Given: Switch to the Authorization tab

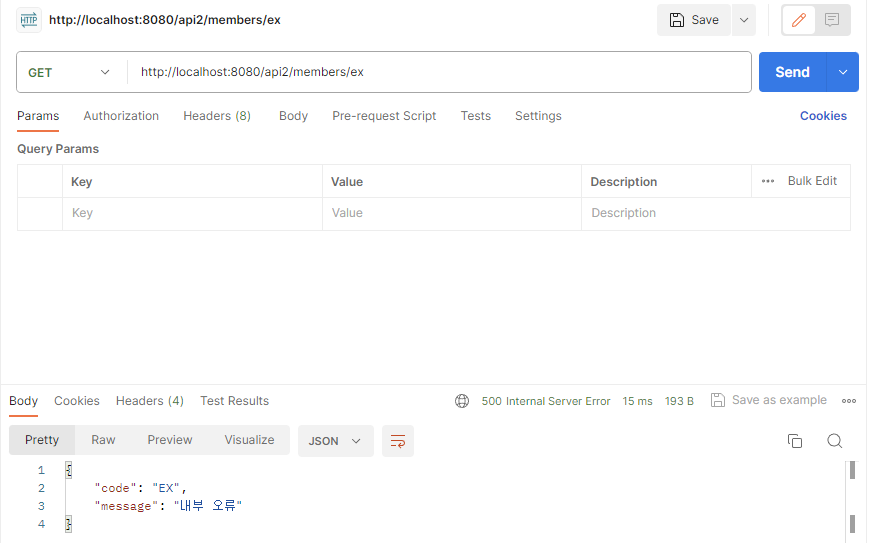Looking at the screenshot, I should (x=121, y=116).
